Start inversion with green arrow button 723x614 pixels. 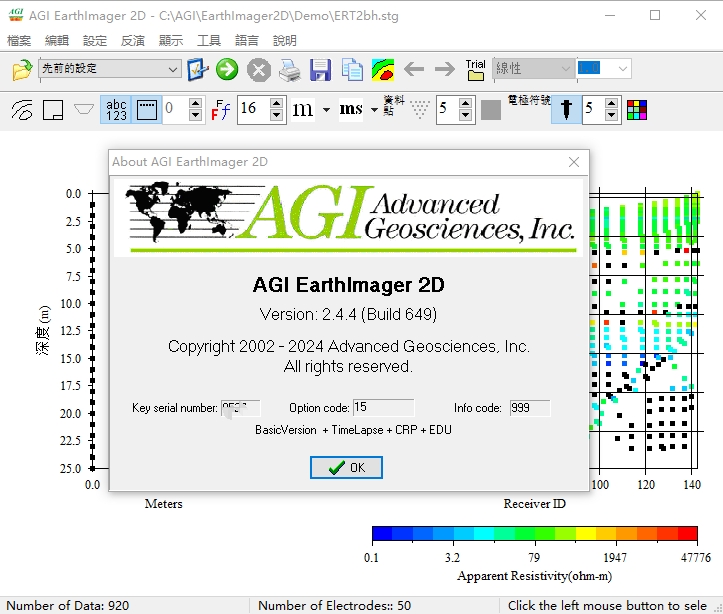pyautogui.click(x=227, y=70)
